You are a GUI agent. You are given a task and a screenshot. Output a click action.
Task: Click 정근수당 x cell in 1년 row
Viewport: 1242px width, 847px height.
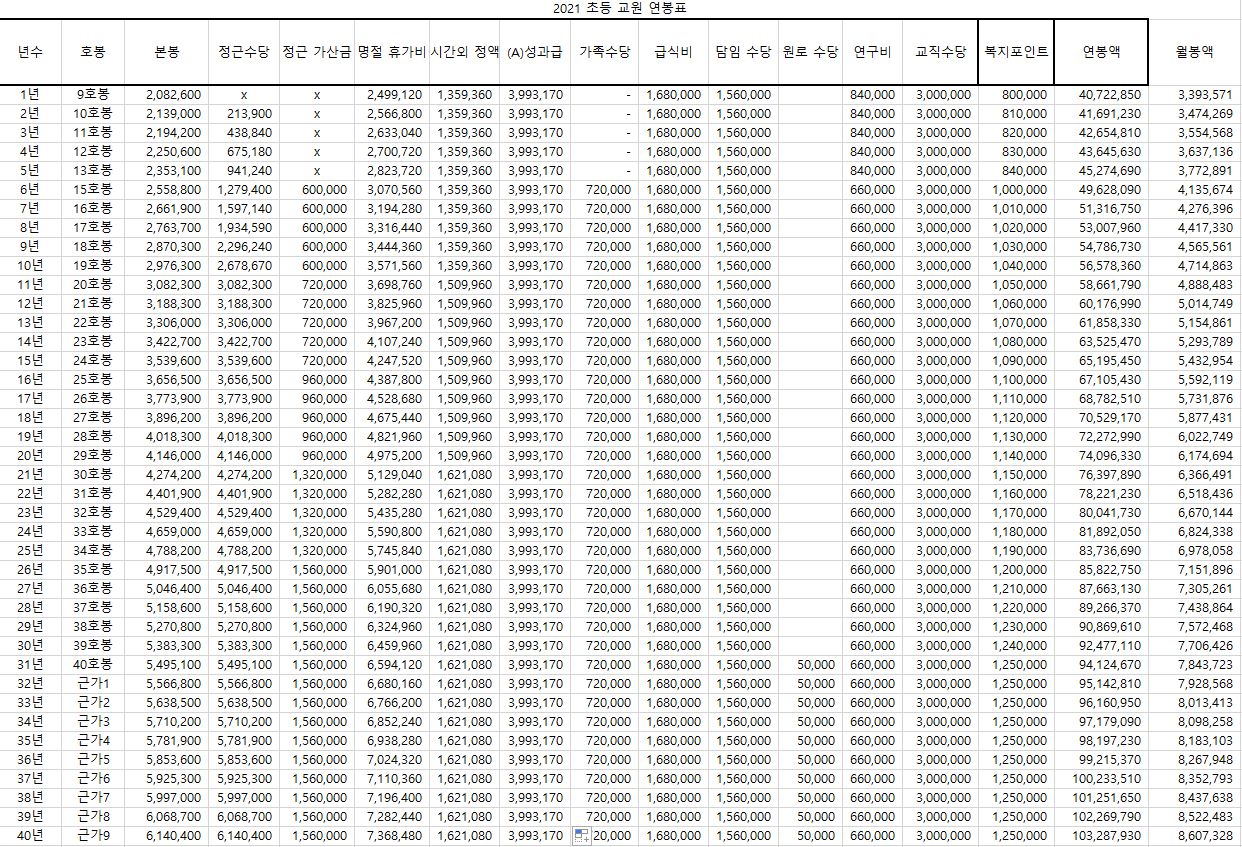click(x=244, y=94)
